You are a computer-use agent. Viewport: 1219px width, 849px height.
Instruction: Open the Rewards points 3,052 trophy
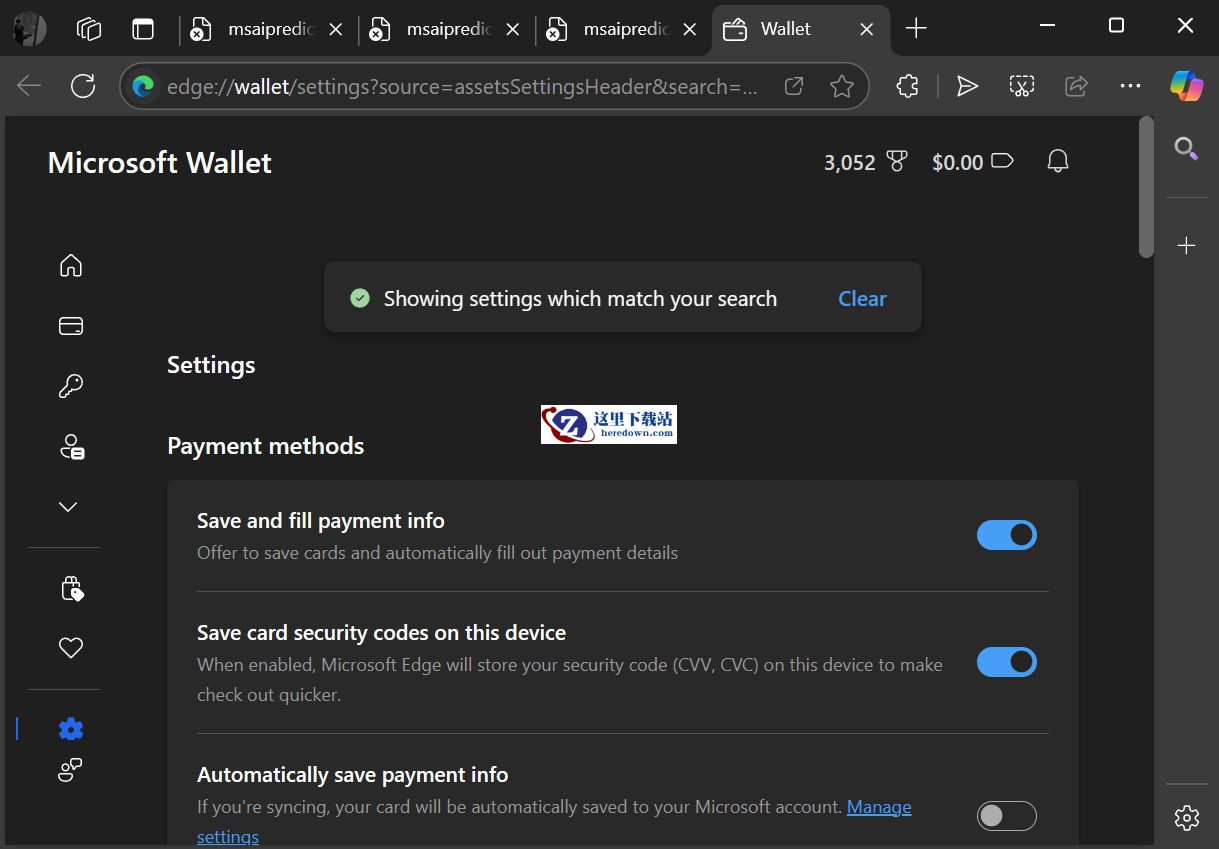[865, 162]
